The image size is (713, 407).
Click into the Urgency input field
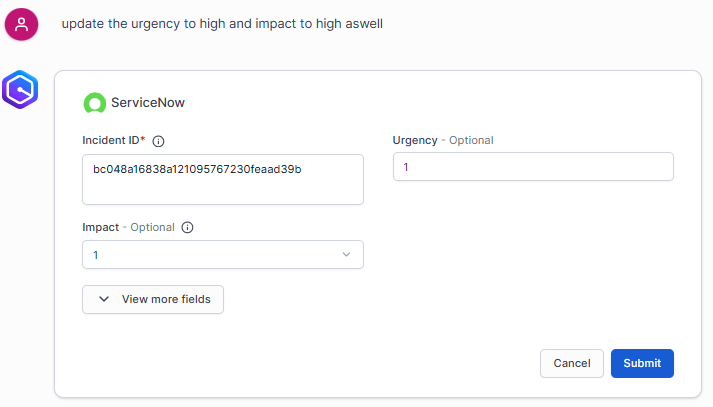tap(532, 167)
